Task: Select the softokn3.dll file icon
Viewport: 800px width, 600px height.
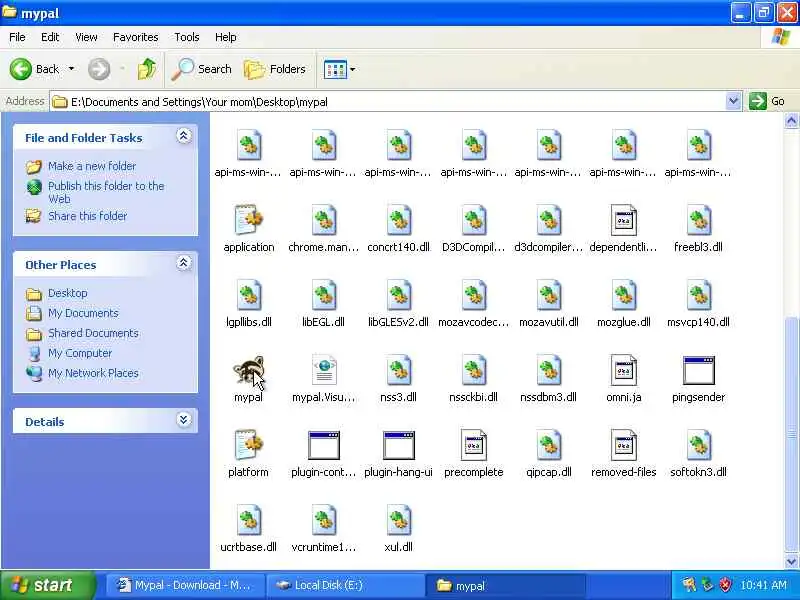Action: [698, 445]
